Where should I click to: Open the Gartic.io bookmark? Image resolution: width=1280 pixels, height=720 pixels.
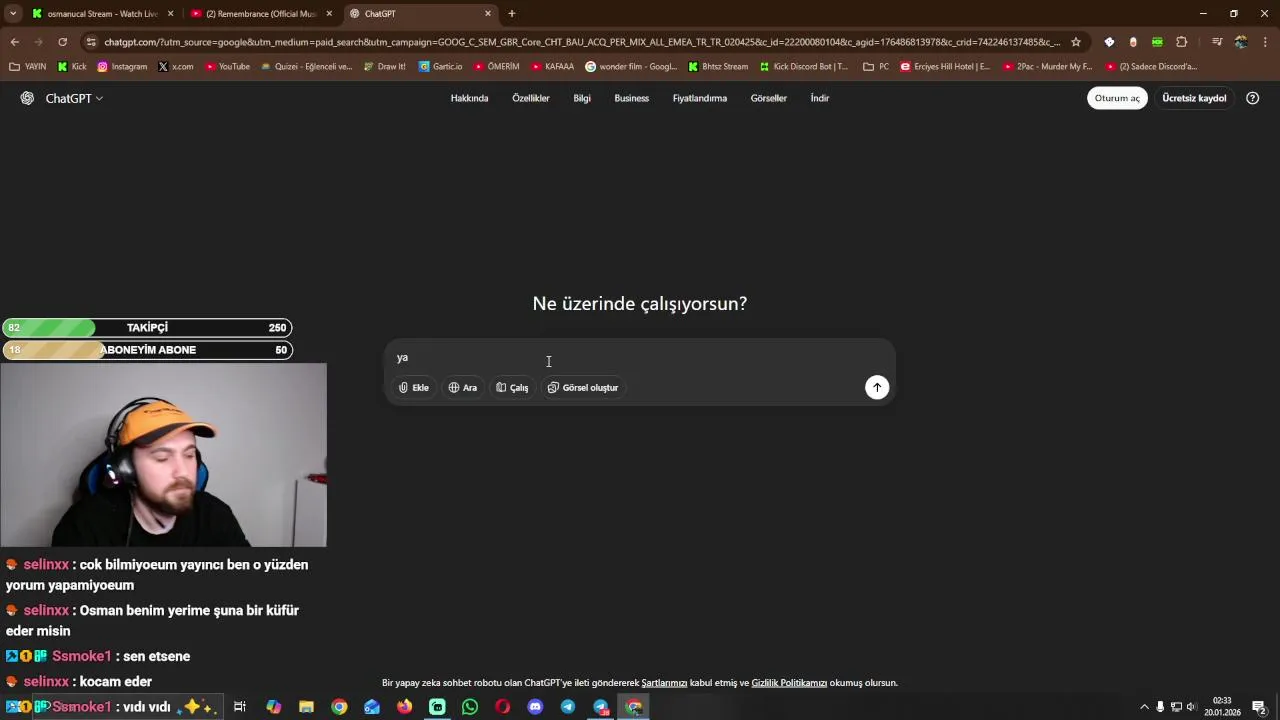pyautogui.click(x=440, y=67)
